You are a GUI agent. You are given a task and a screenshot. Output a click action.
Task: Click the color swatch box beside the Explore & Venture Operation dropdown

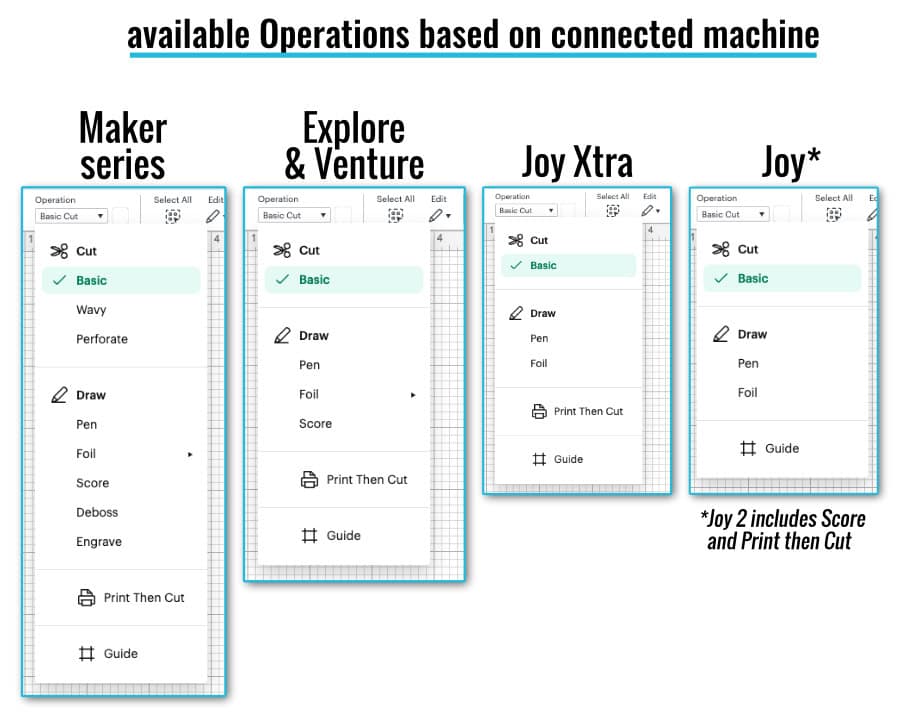343,215
